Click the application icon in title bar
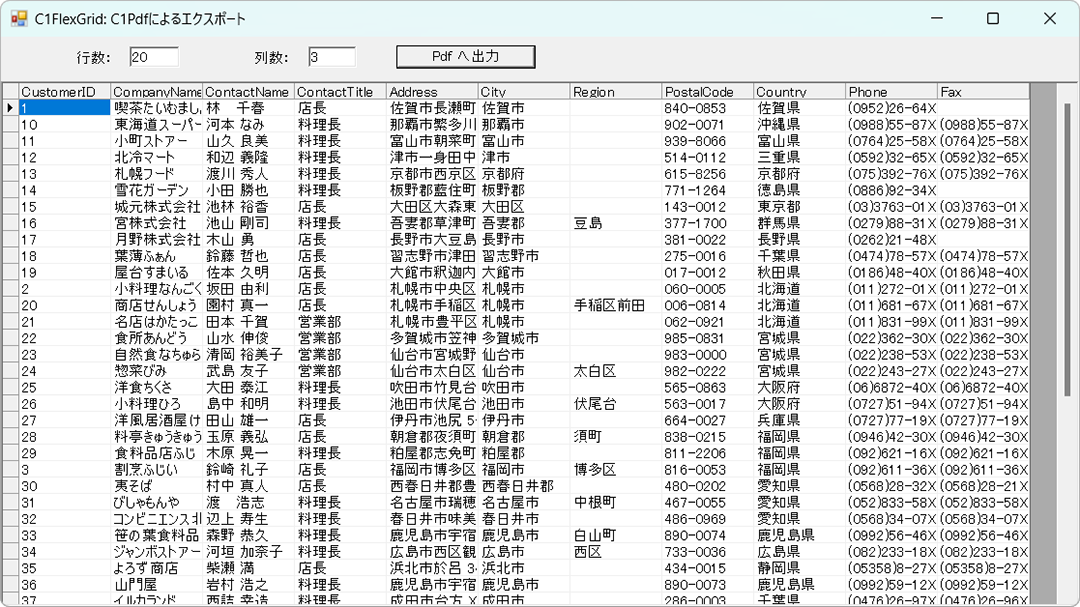The image size is (1080, 607). click(19, 19)
